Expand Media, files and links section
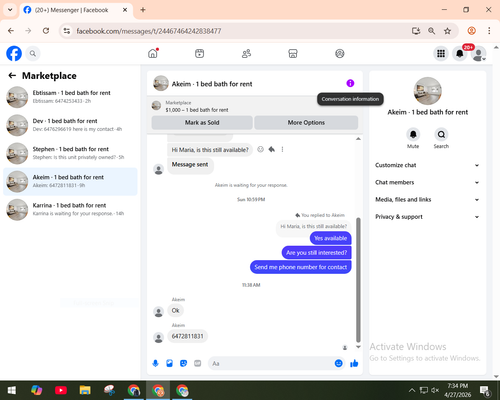Image resolution: width=500 pixels, height=400 pixels. [427, 200]
